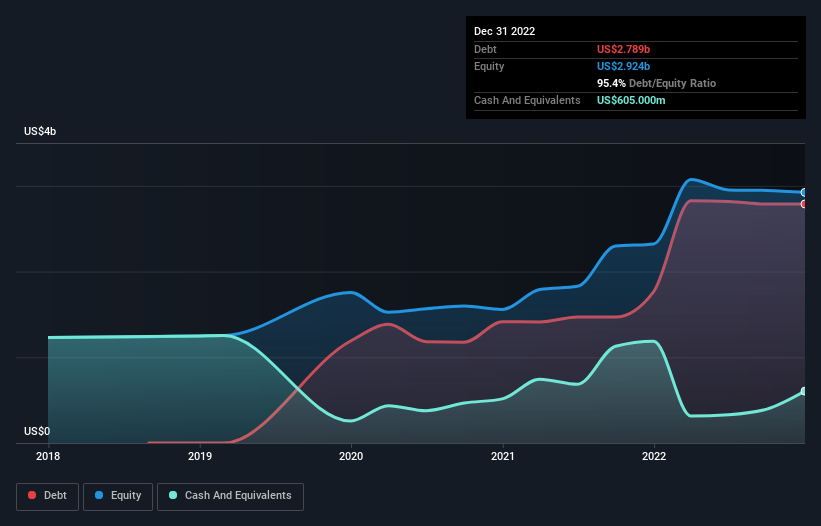Toggle the Debt series legend button

(x=48, y=496)
